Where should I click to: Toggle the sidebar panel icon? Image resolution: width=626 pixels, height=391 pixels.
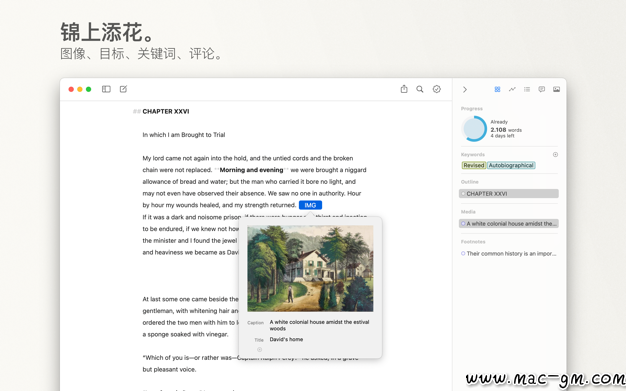point(106,89)
